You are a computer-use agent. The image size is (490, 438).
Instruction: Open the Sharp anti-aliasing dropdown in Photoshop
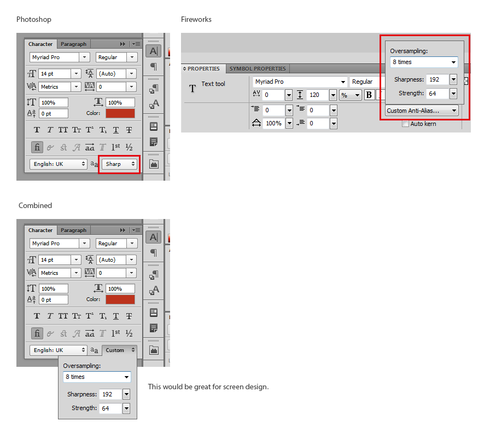coord(119,164)
